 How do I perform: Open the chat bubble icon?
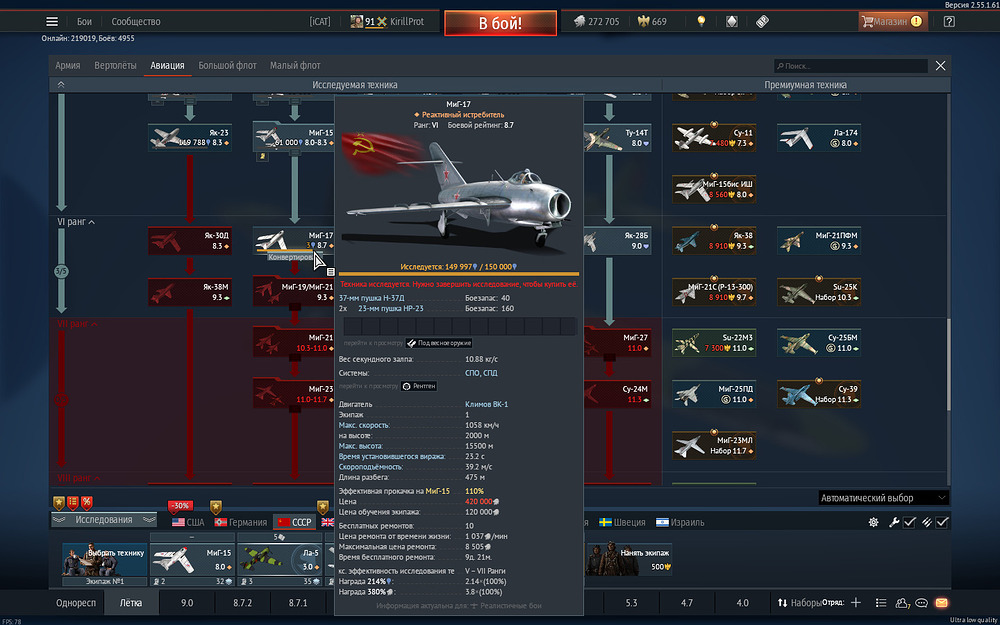[x=922, y=603]
